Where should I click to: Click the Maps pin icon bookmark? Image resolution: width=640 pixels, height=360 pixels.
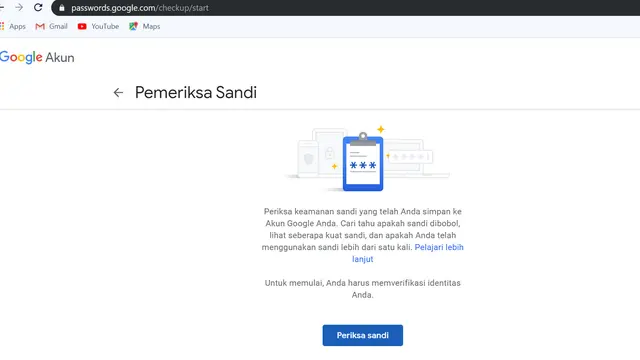pyautogui.click(x=133, y=26)
